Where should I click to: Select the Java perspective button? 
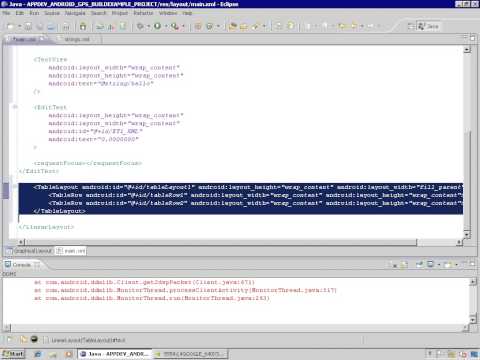tap(428, 26)
